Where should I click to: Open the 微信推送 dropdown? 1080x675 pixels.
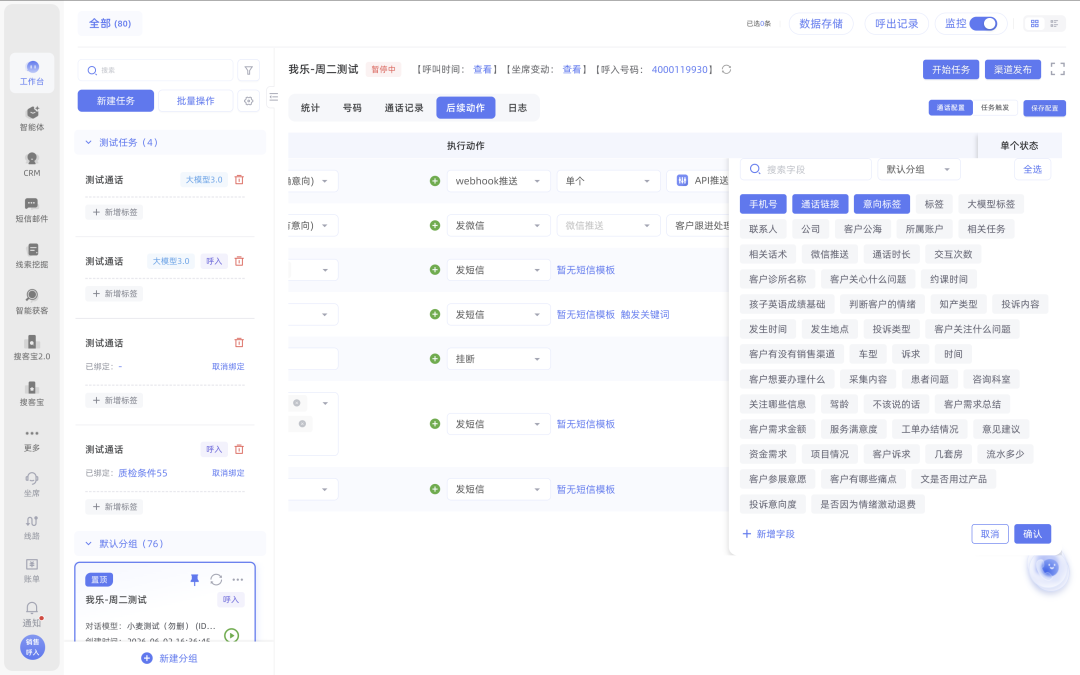click(x=608, y=226)
